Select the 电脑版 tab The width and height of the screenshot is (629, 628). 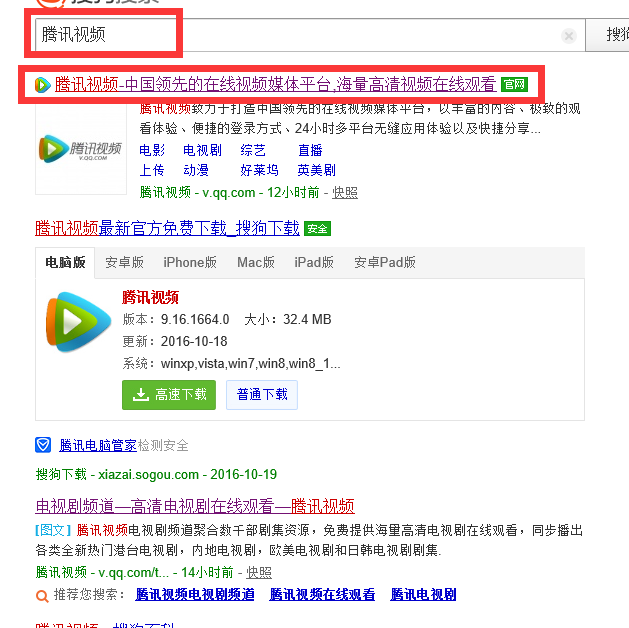[65, 263]
